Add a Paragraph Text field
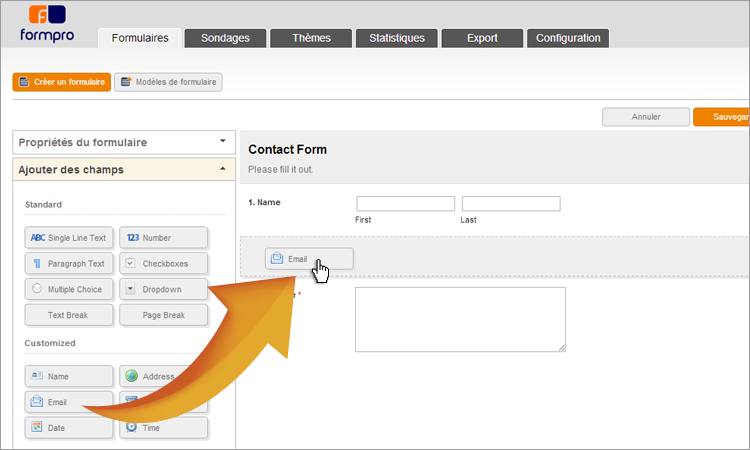Image resolution: width=750 pixels, height=450 pixels. pyautogui.click(x=69, y=264)
